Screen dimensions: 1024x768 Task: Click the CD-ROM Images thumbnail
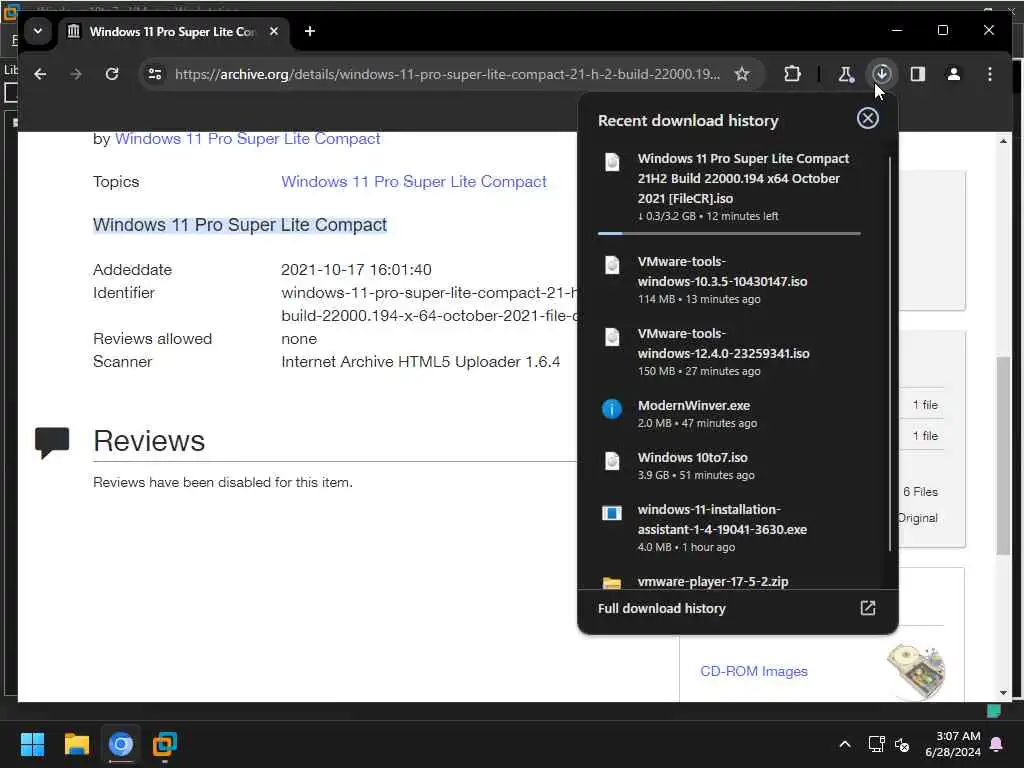point(916,671)
